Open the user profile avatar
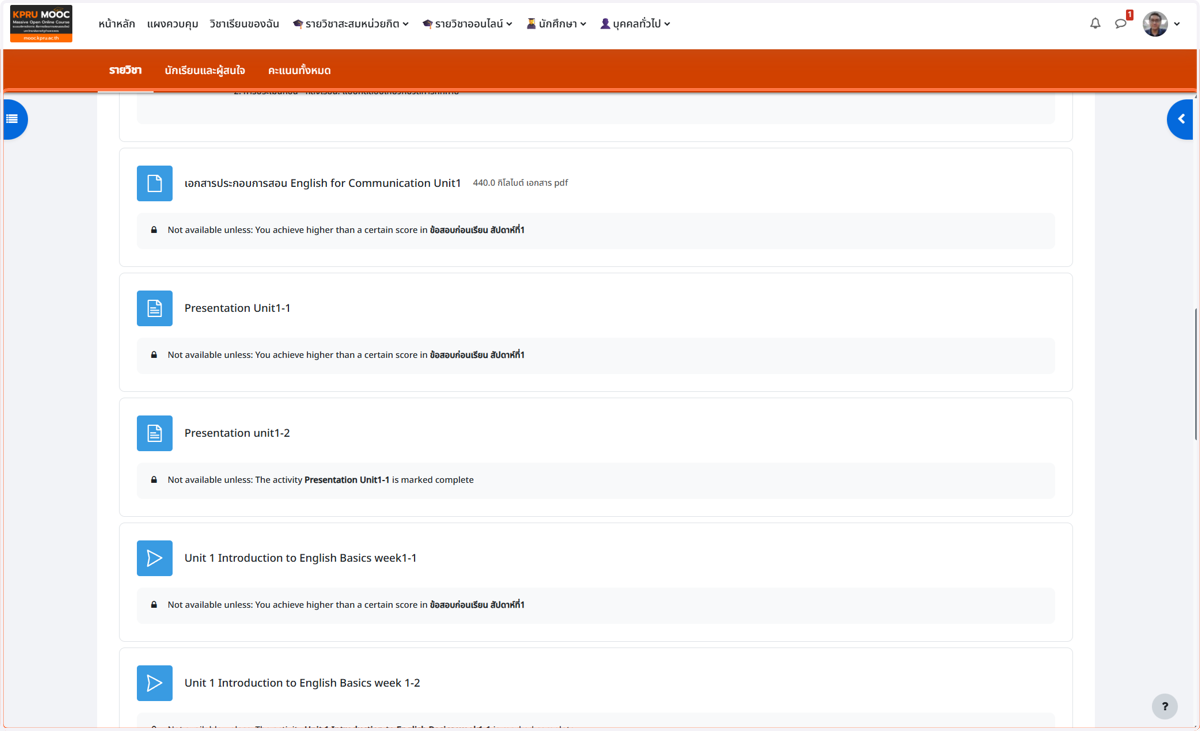This screenshot has width=1200, height=731. 1155,24
